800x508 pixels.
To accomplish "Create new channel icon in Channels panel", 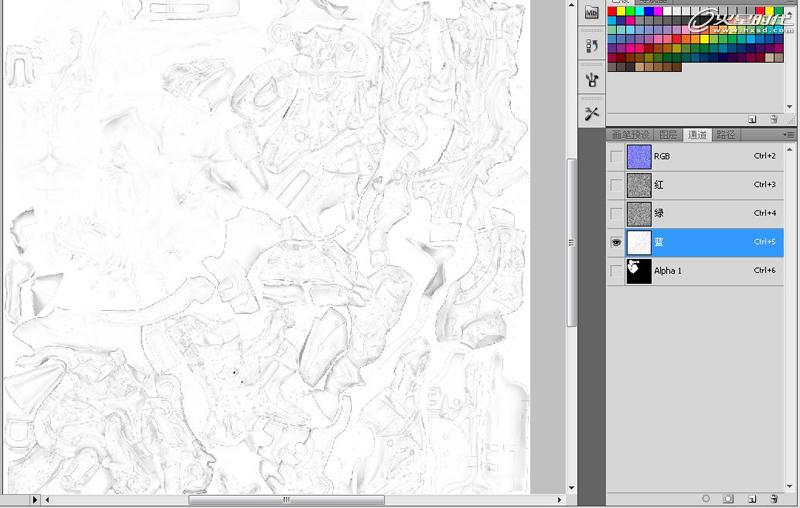I will coord(752,498).
